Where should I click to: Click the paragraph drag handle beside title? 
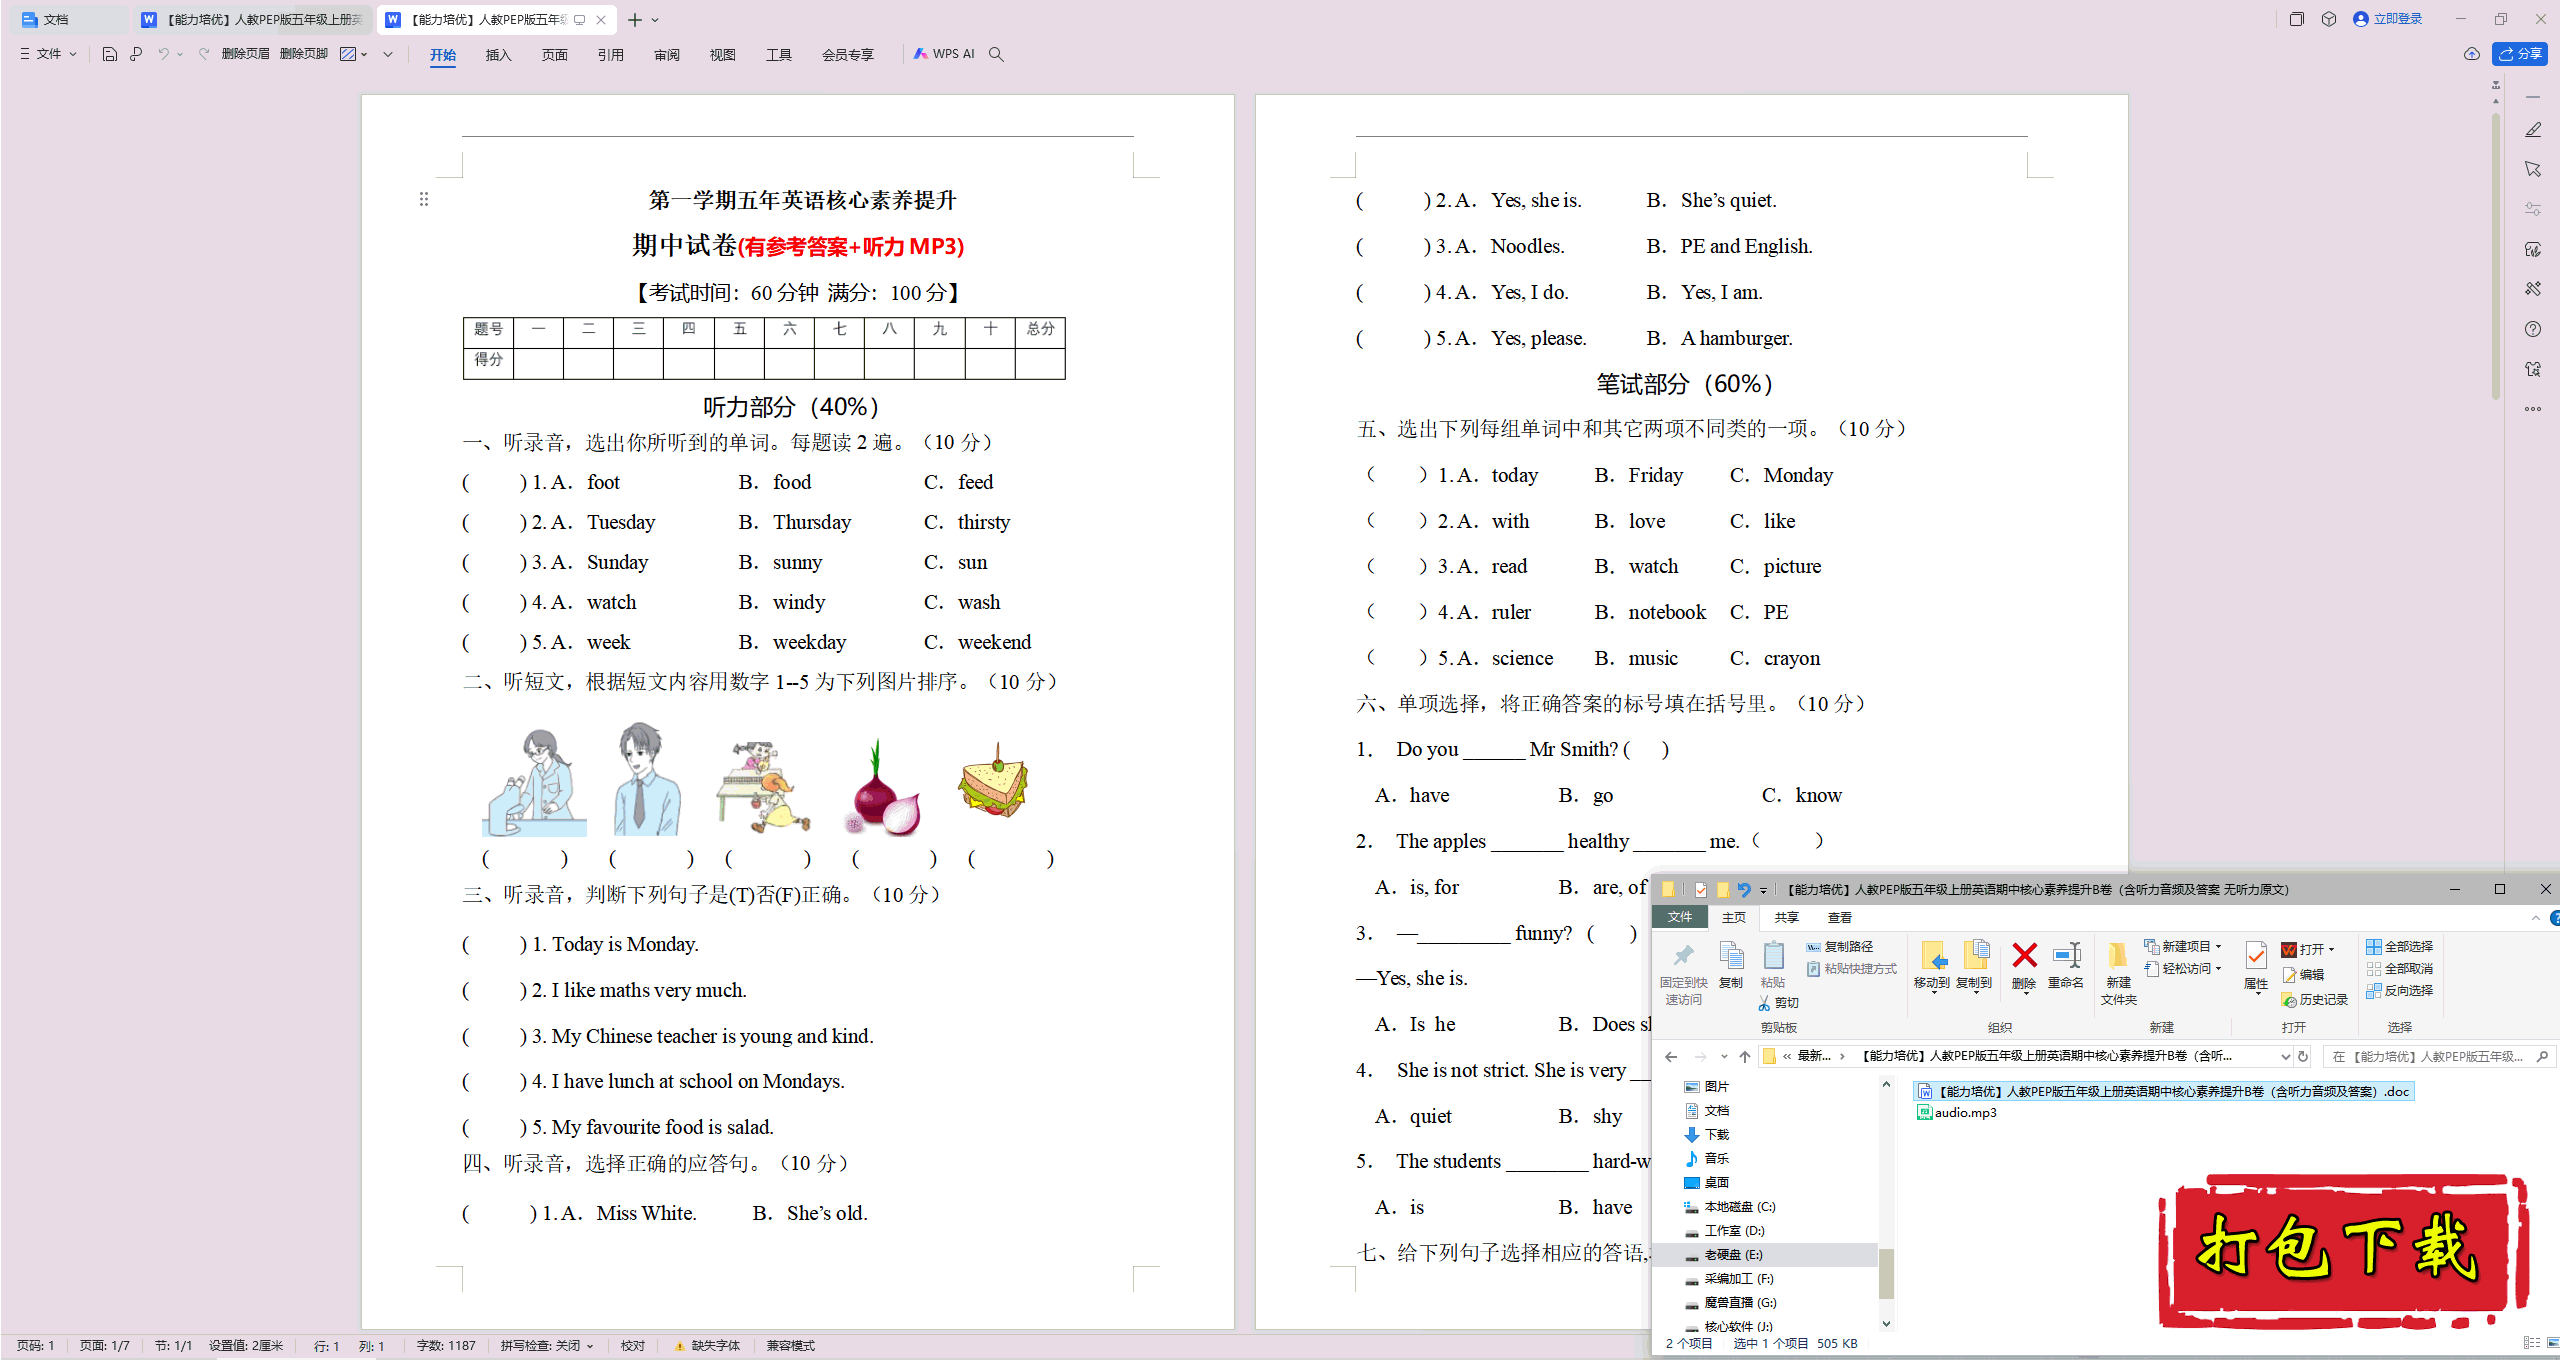424,200
